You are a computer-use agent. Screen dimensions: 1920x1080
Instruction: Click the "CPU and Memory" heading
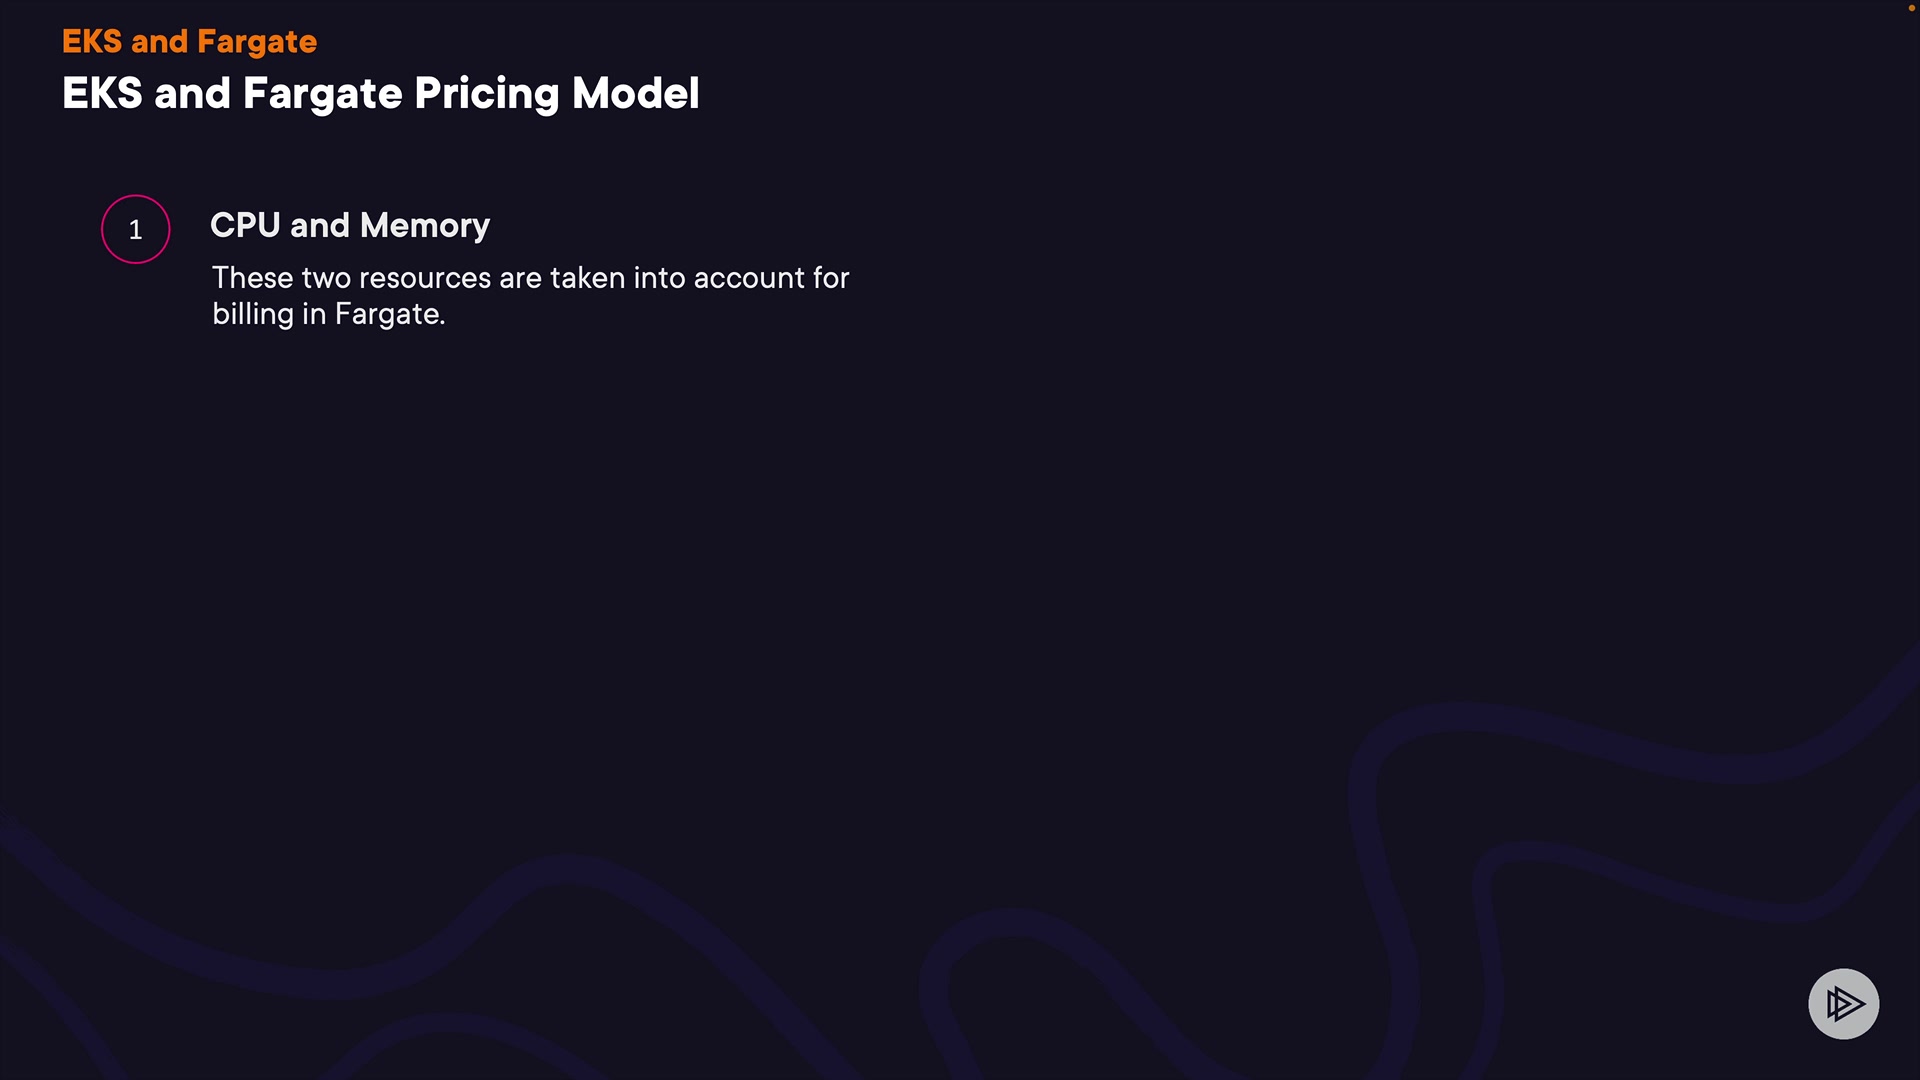click(349, 226)
